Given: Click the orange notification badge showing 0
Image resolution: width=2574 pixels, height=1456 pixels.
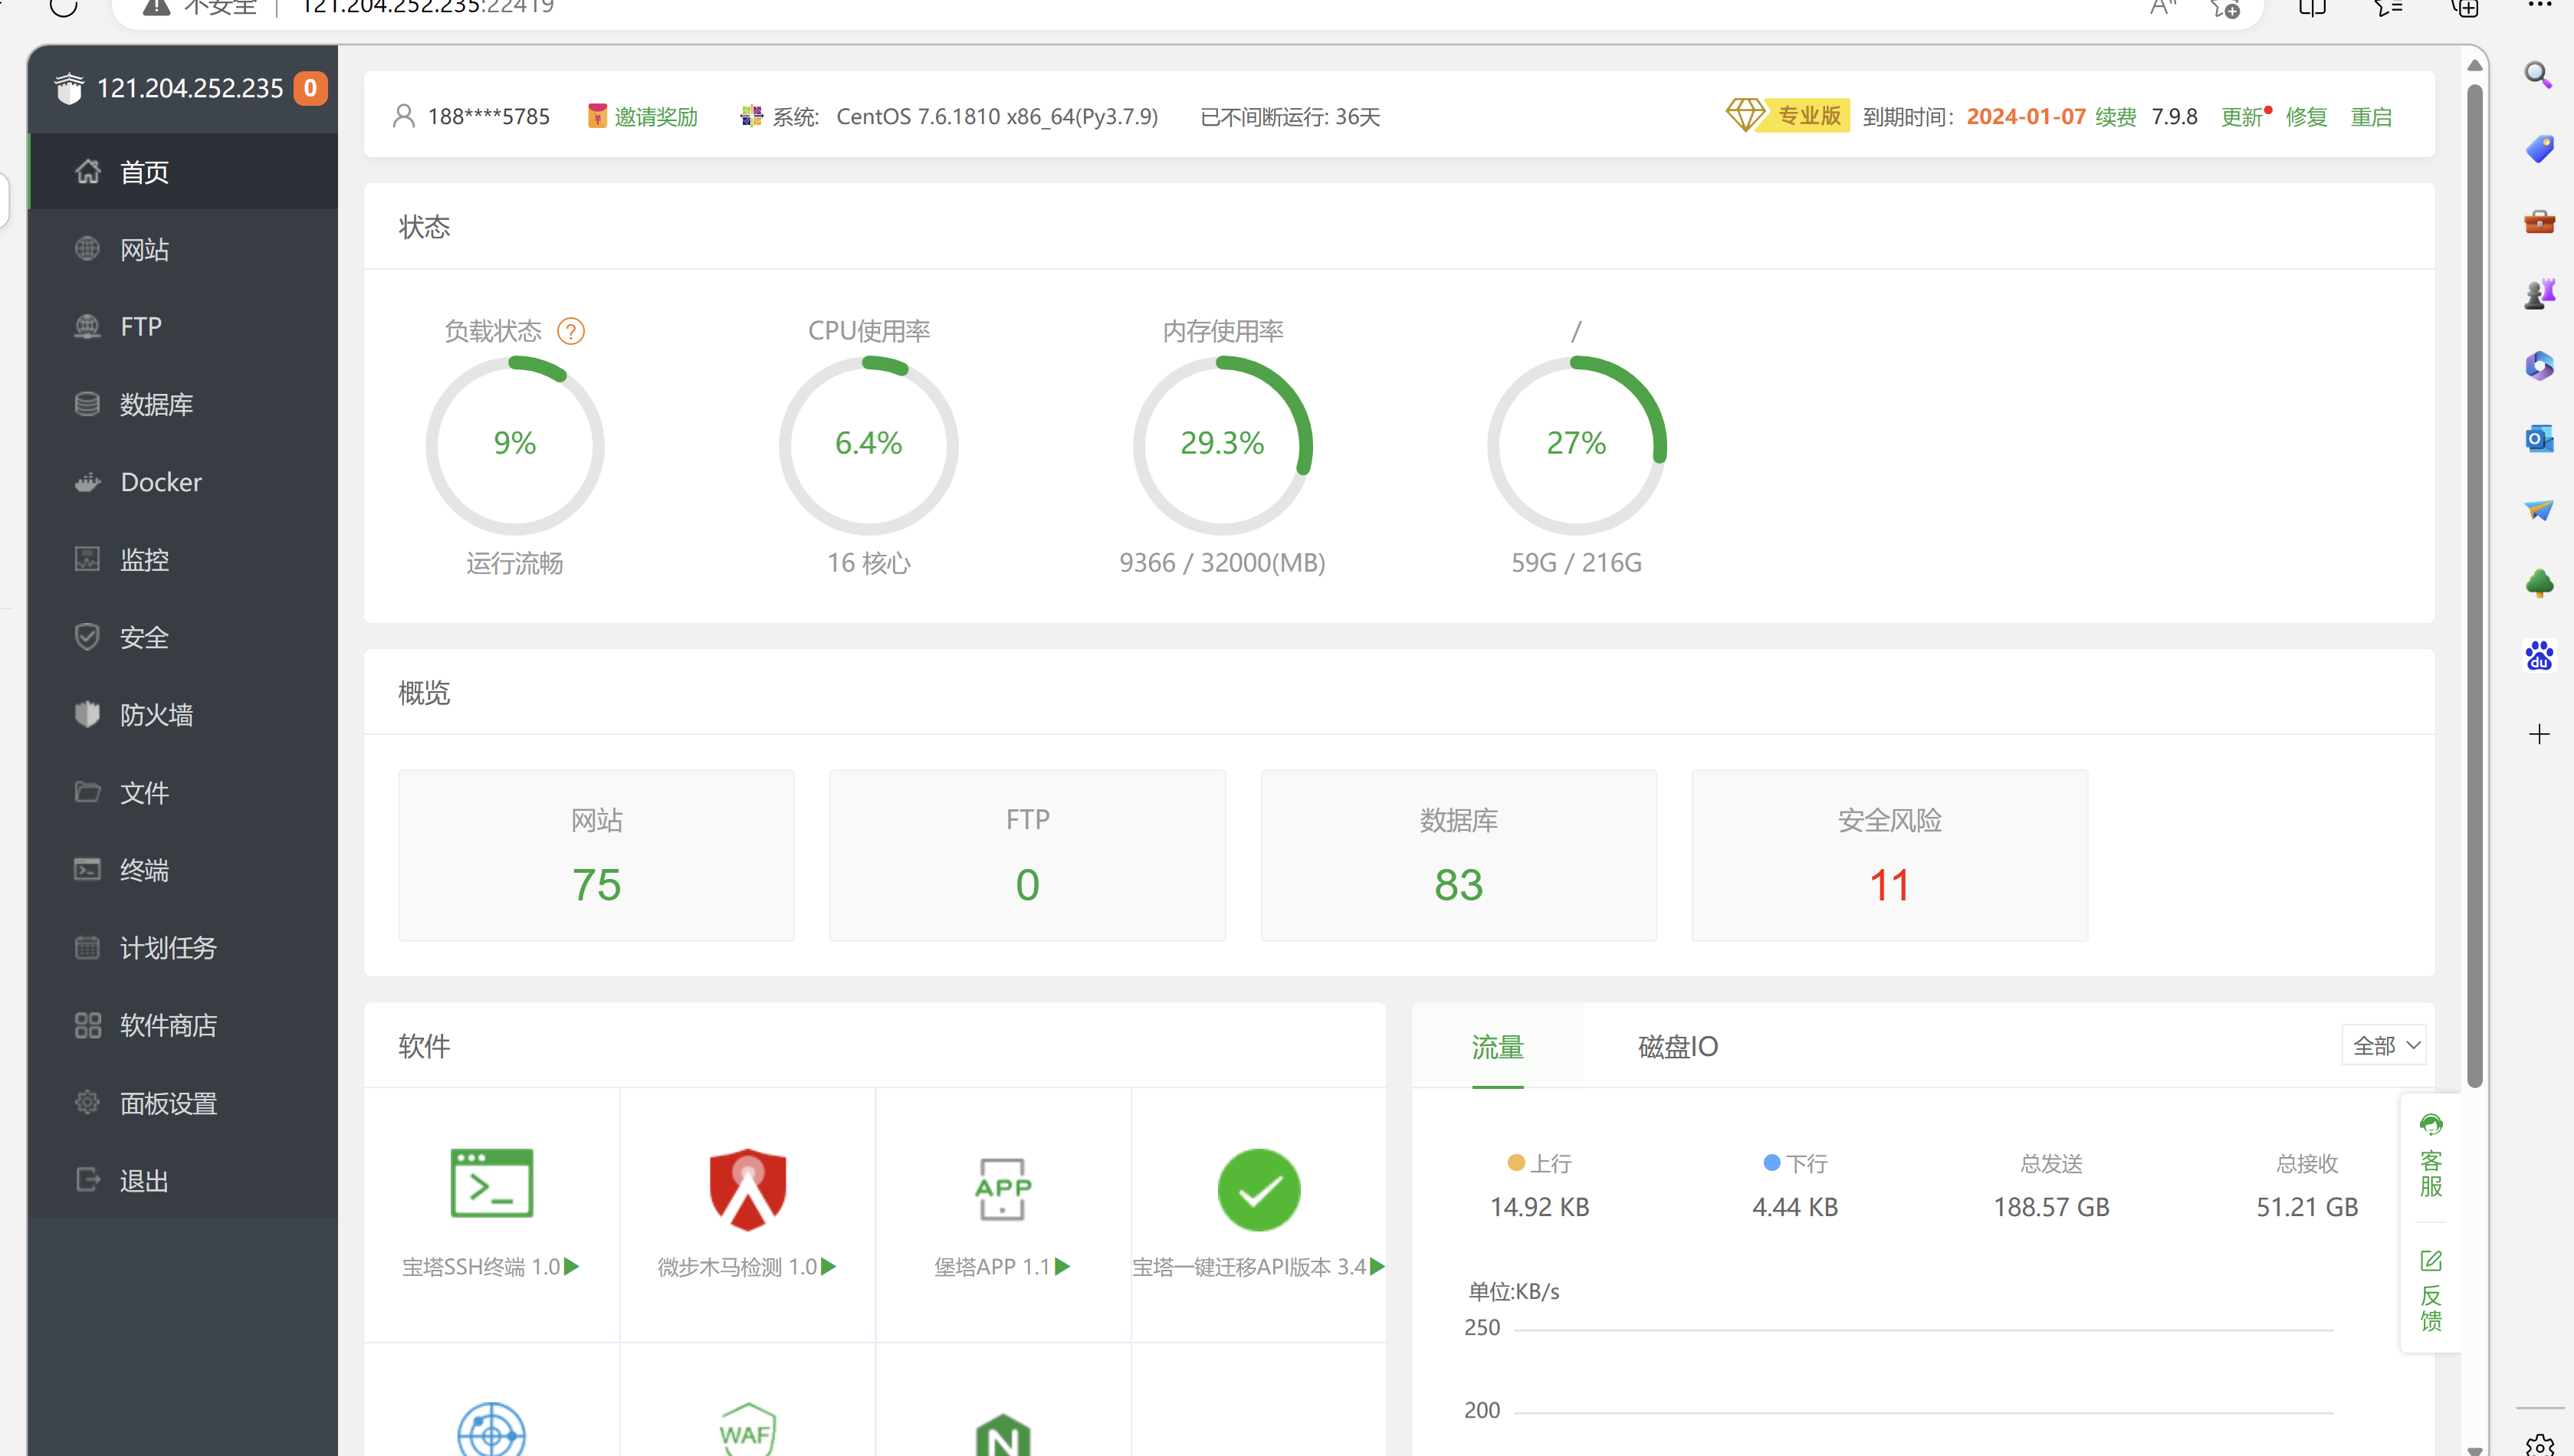Looking at the screenshot, I should (310, 88).
